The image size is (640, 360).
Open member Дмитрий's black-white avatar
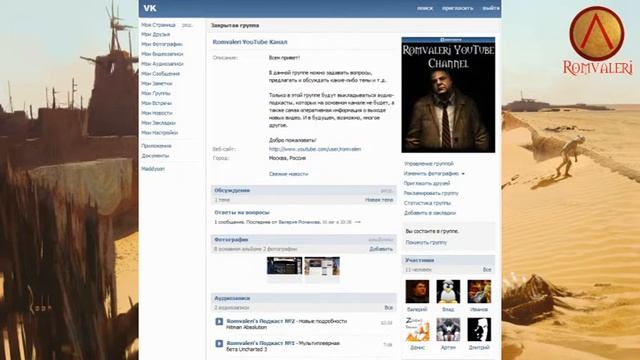479,329
